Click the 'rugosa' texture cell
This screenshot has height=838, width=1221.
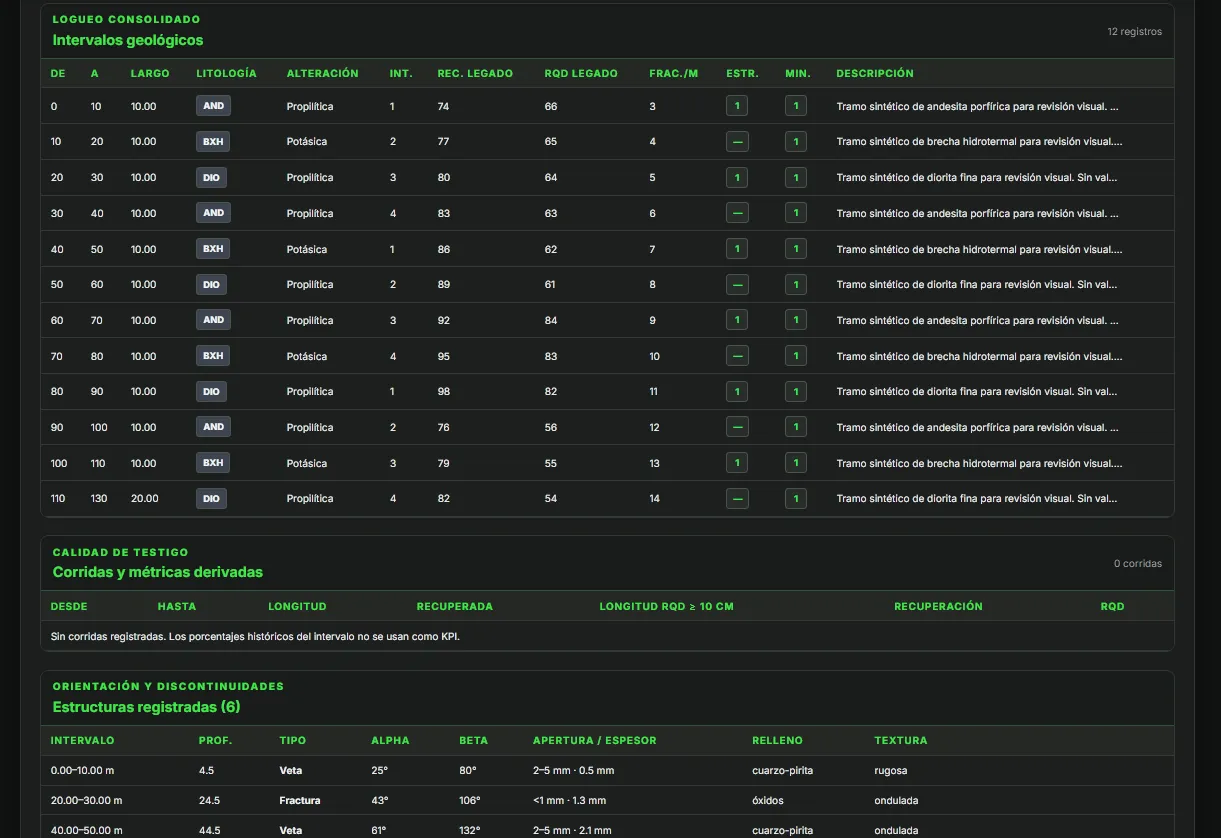pos(890,771)
